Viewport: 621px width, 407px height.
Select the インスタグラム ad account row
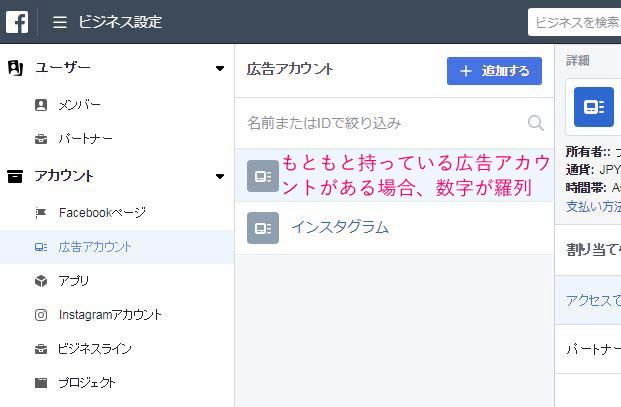click(395, 228)
